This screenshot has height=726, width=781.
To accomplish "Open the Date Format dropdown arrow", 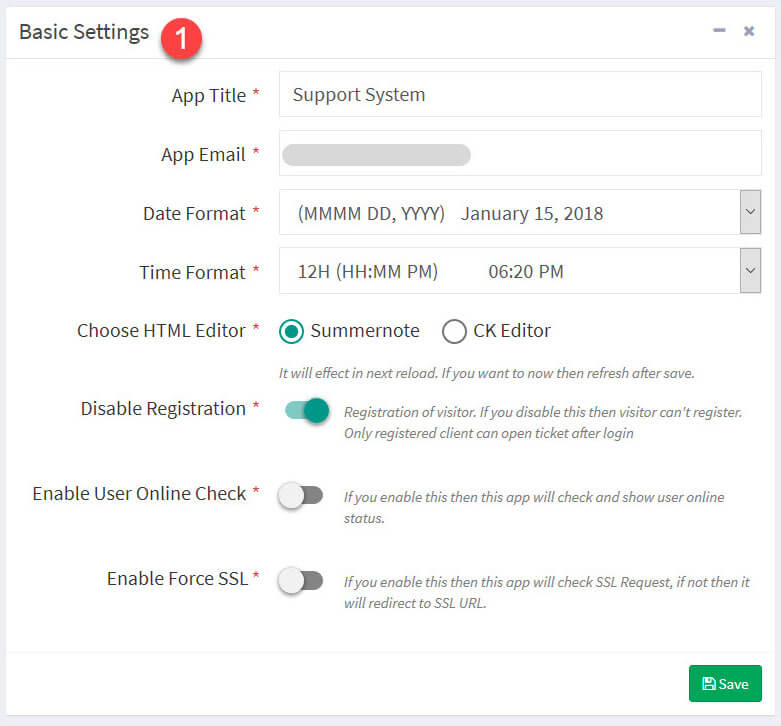I will 750,212.
